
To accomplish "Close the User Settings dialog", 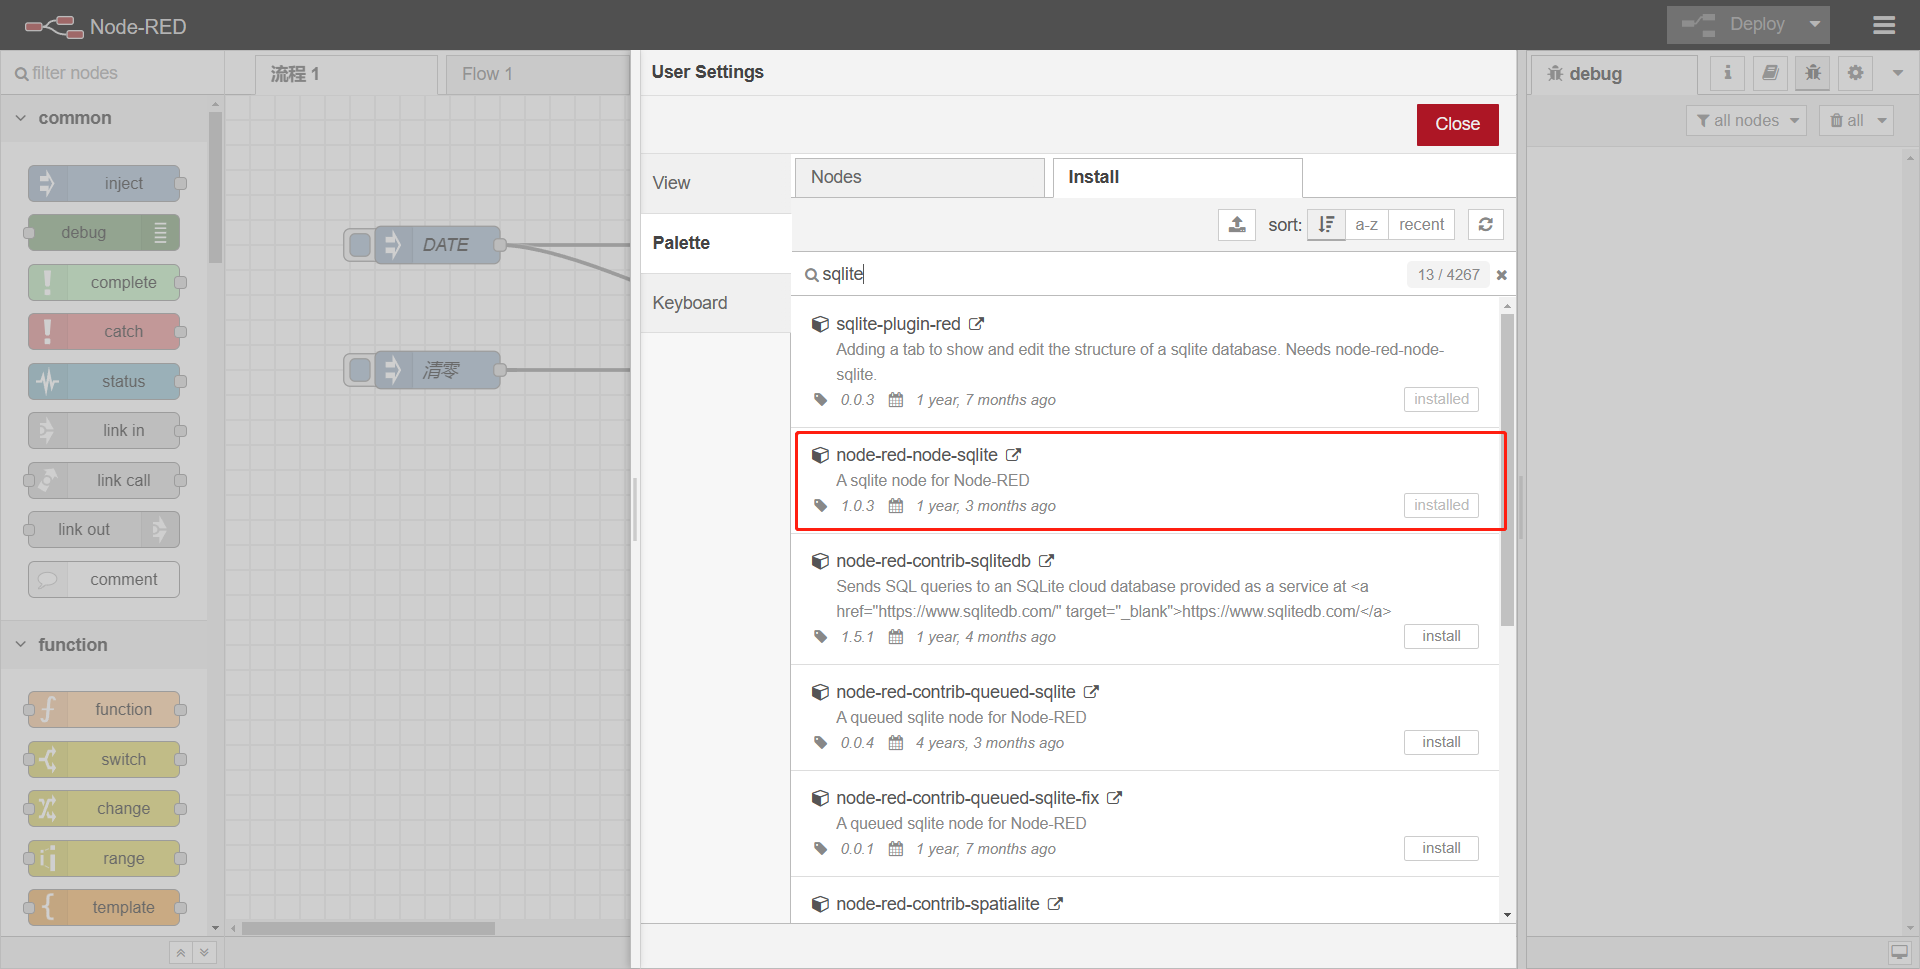I will pyautogui.click(x=1457, y=124).
